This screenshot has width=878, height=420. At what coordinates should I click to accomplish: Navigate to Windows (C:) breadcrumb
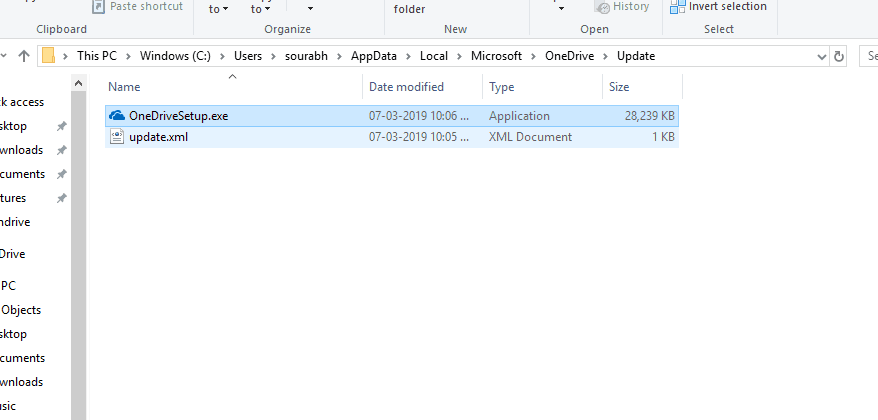coord(175,56)
